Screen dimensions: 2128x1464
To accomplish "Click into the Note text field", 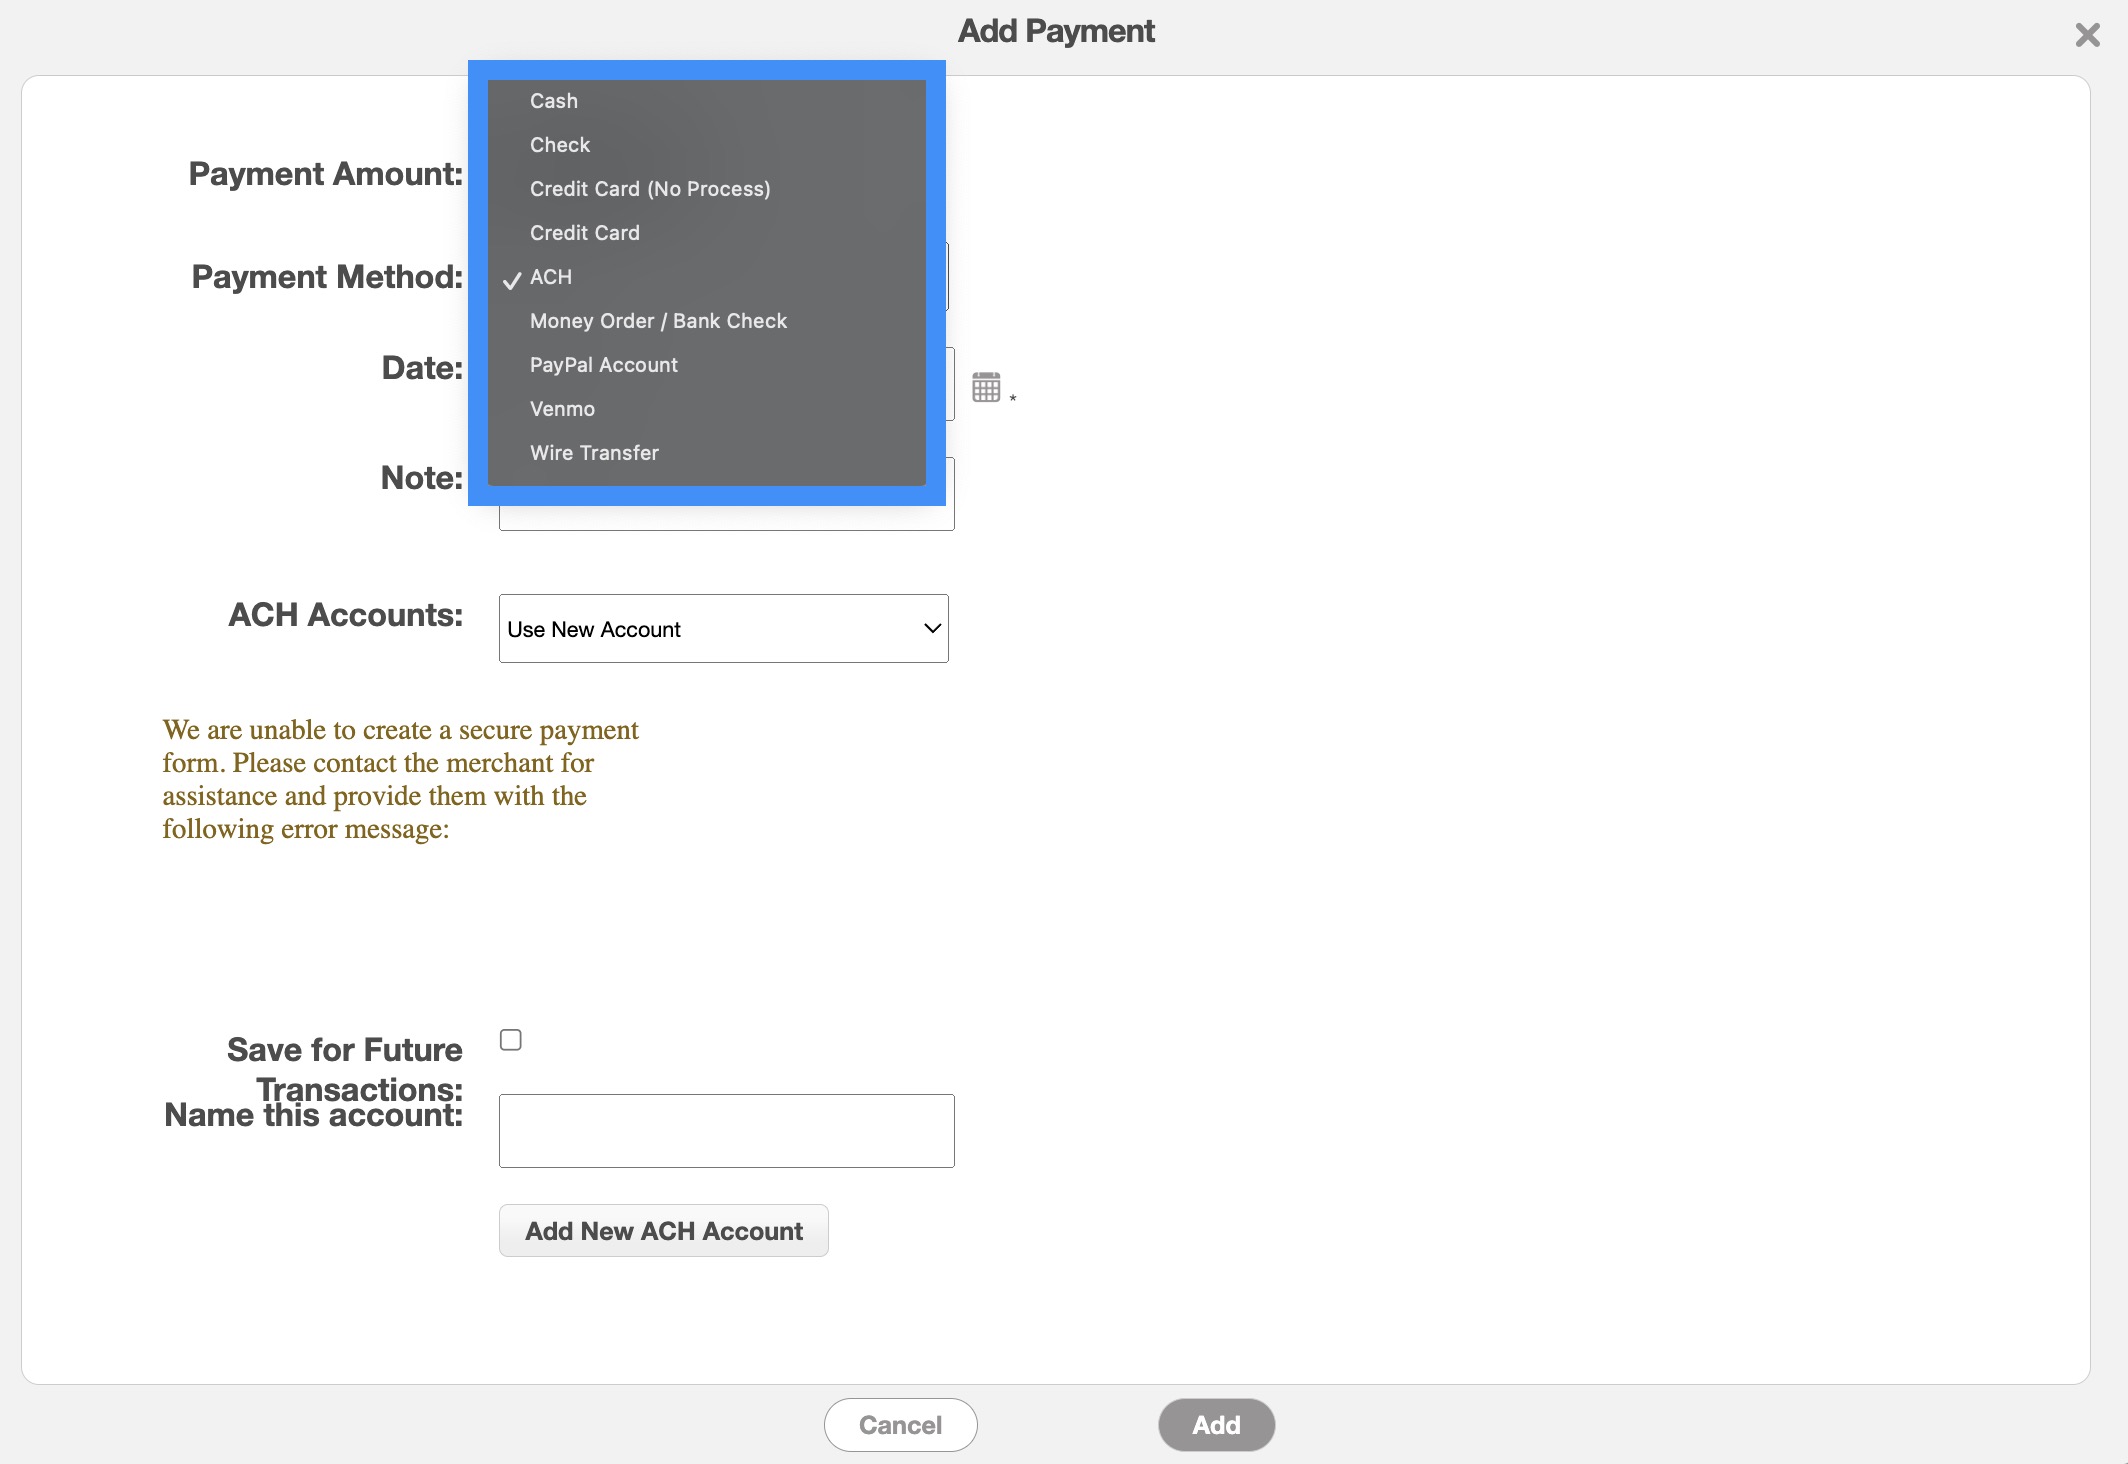I will point(726,518).
